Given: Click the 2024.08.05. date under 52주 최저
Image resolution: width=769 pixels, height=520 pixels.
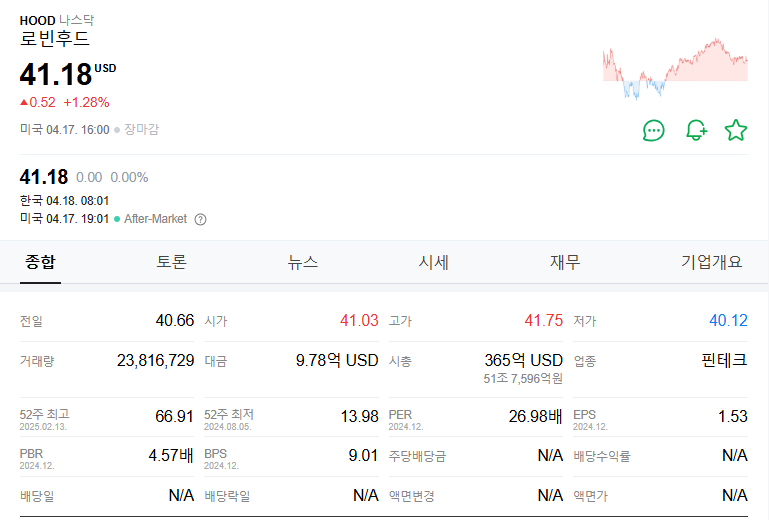Looking at the screenshot, I should pyautogui.click(x=228, y=427).
